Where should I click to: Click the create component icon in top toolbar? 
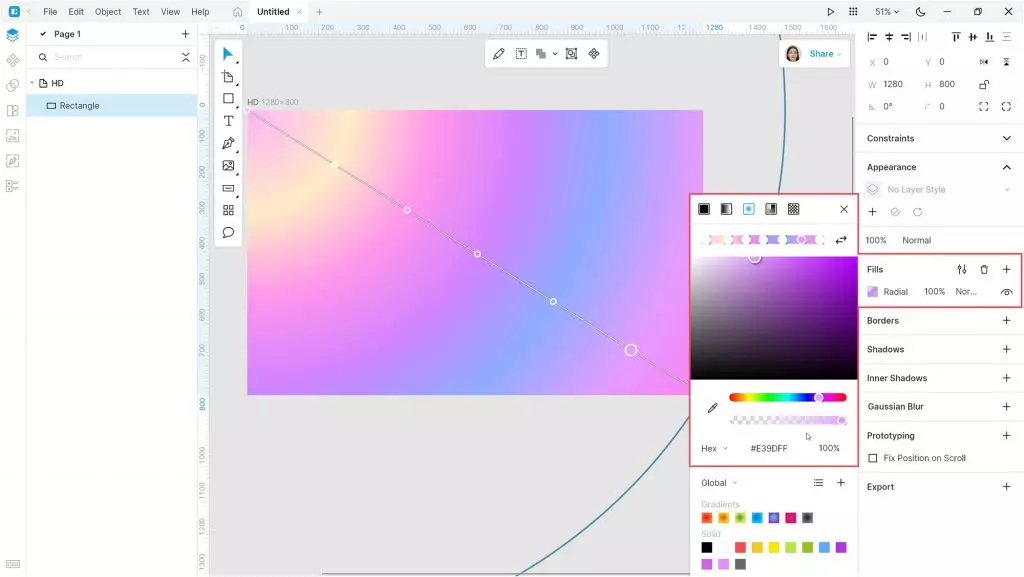[x=594, y=54]
